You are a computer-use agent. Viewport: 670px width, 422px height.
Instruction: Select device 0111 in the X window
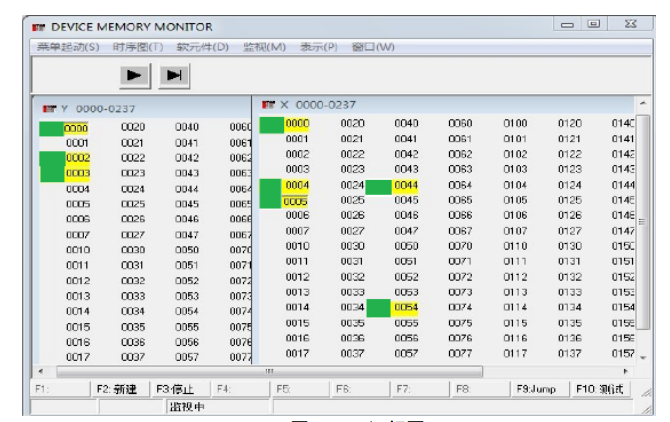515,261
